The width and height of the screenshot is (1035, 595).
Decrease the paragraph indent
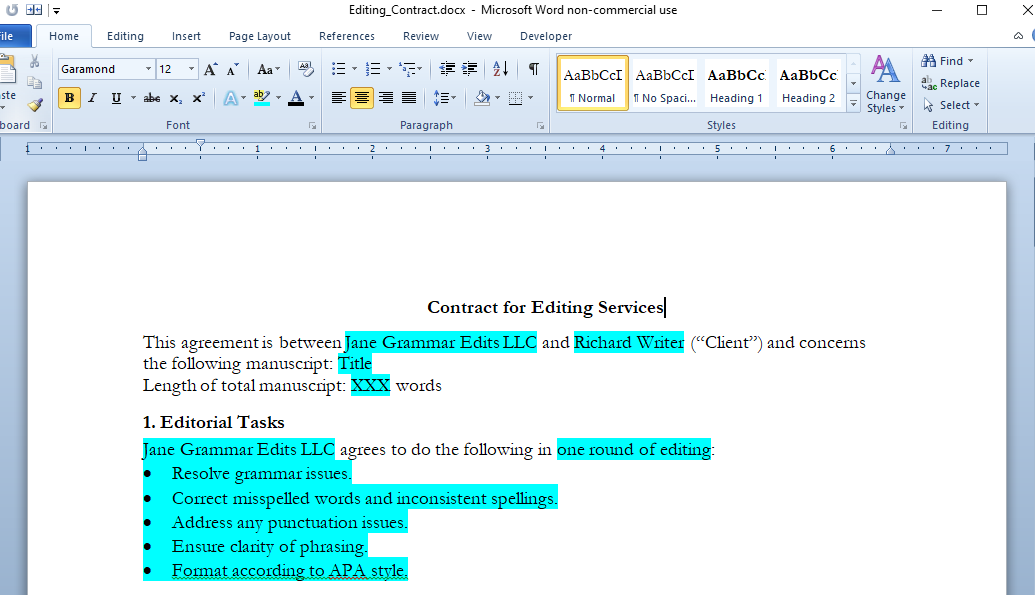click(447, 69)
